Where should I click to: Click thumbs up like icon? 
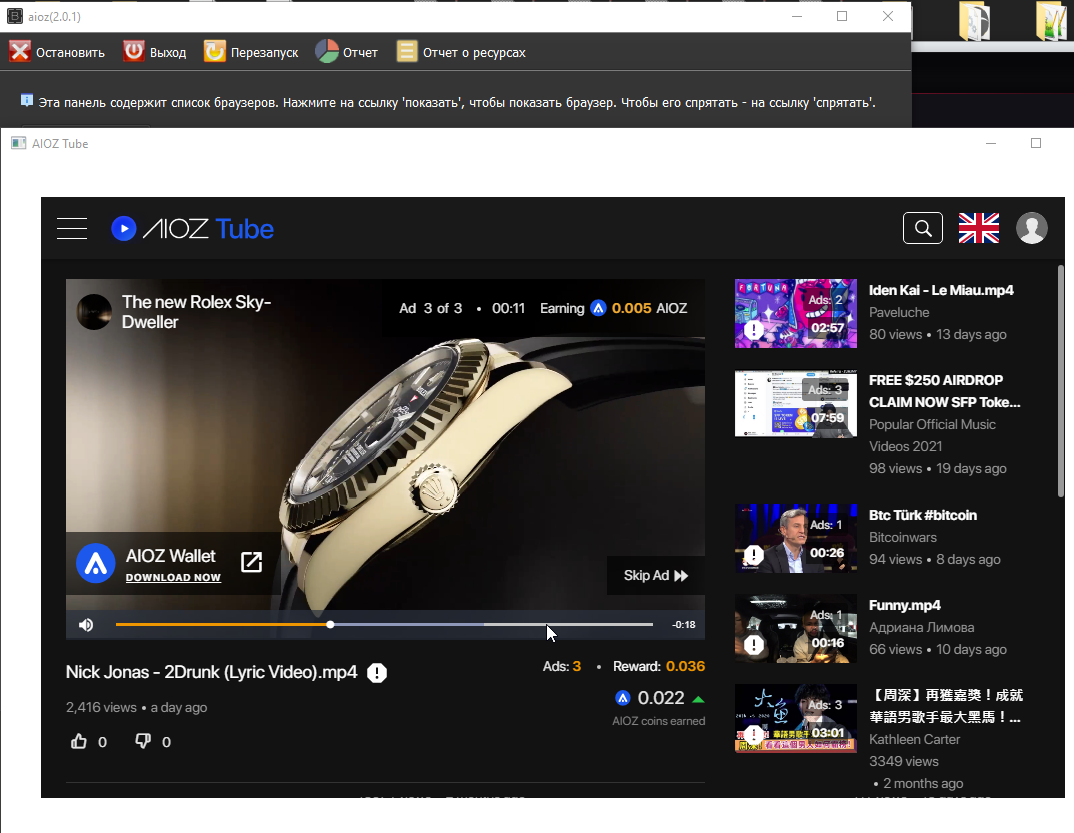79,741
